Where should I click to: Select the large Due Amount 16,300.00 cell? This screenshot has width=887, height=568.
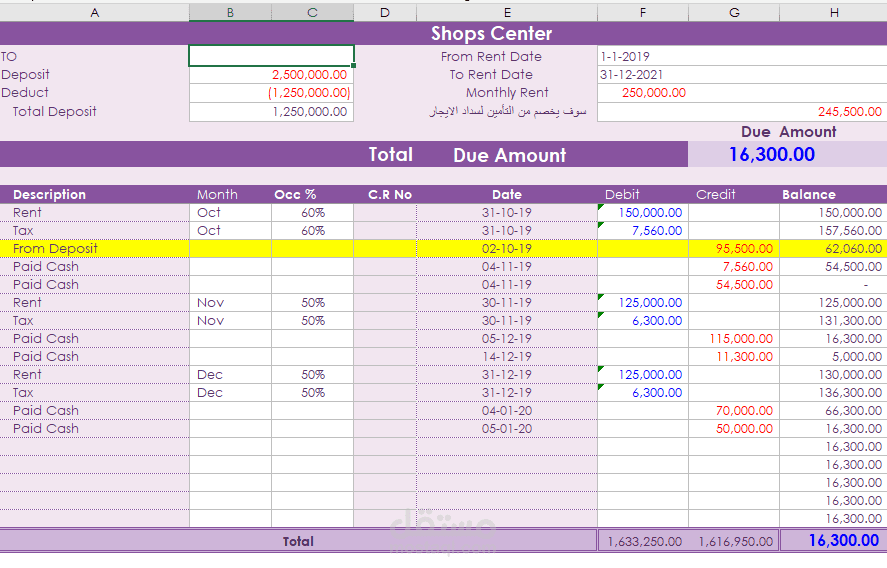787,154
